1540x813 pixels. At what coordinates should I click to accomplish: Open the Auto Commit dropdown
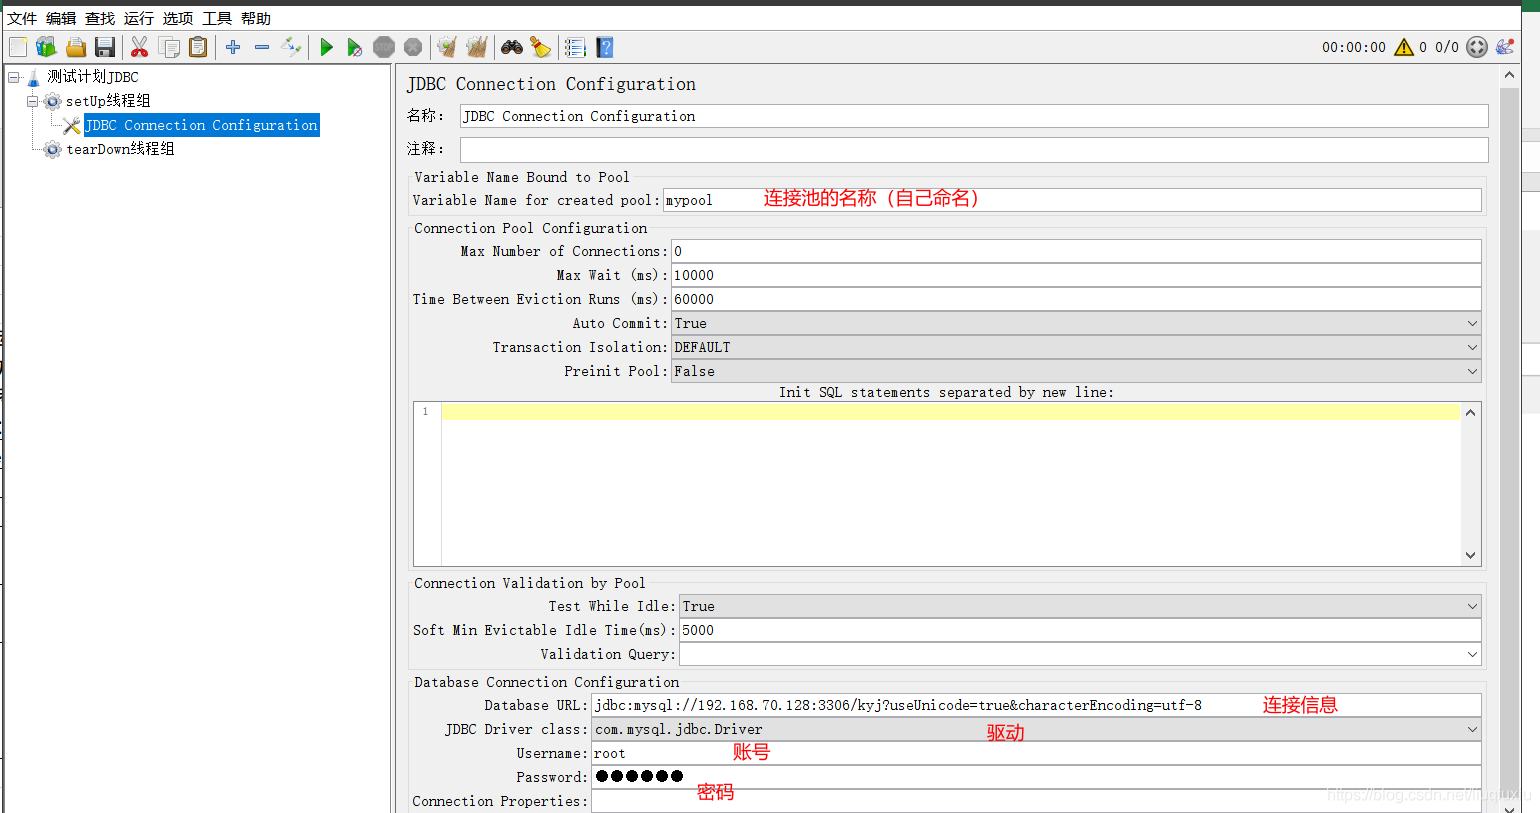[1076, 323]
